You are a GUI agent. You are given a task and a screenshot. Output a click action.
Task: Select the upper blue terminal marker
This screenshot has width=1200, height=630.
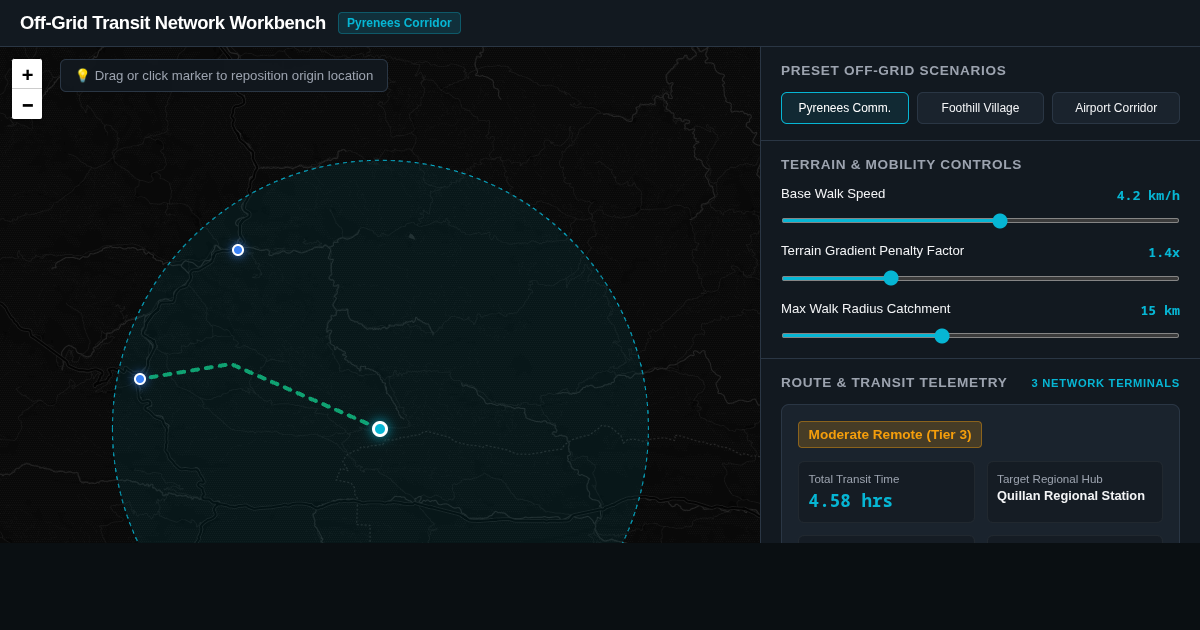point(238,250)
